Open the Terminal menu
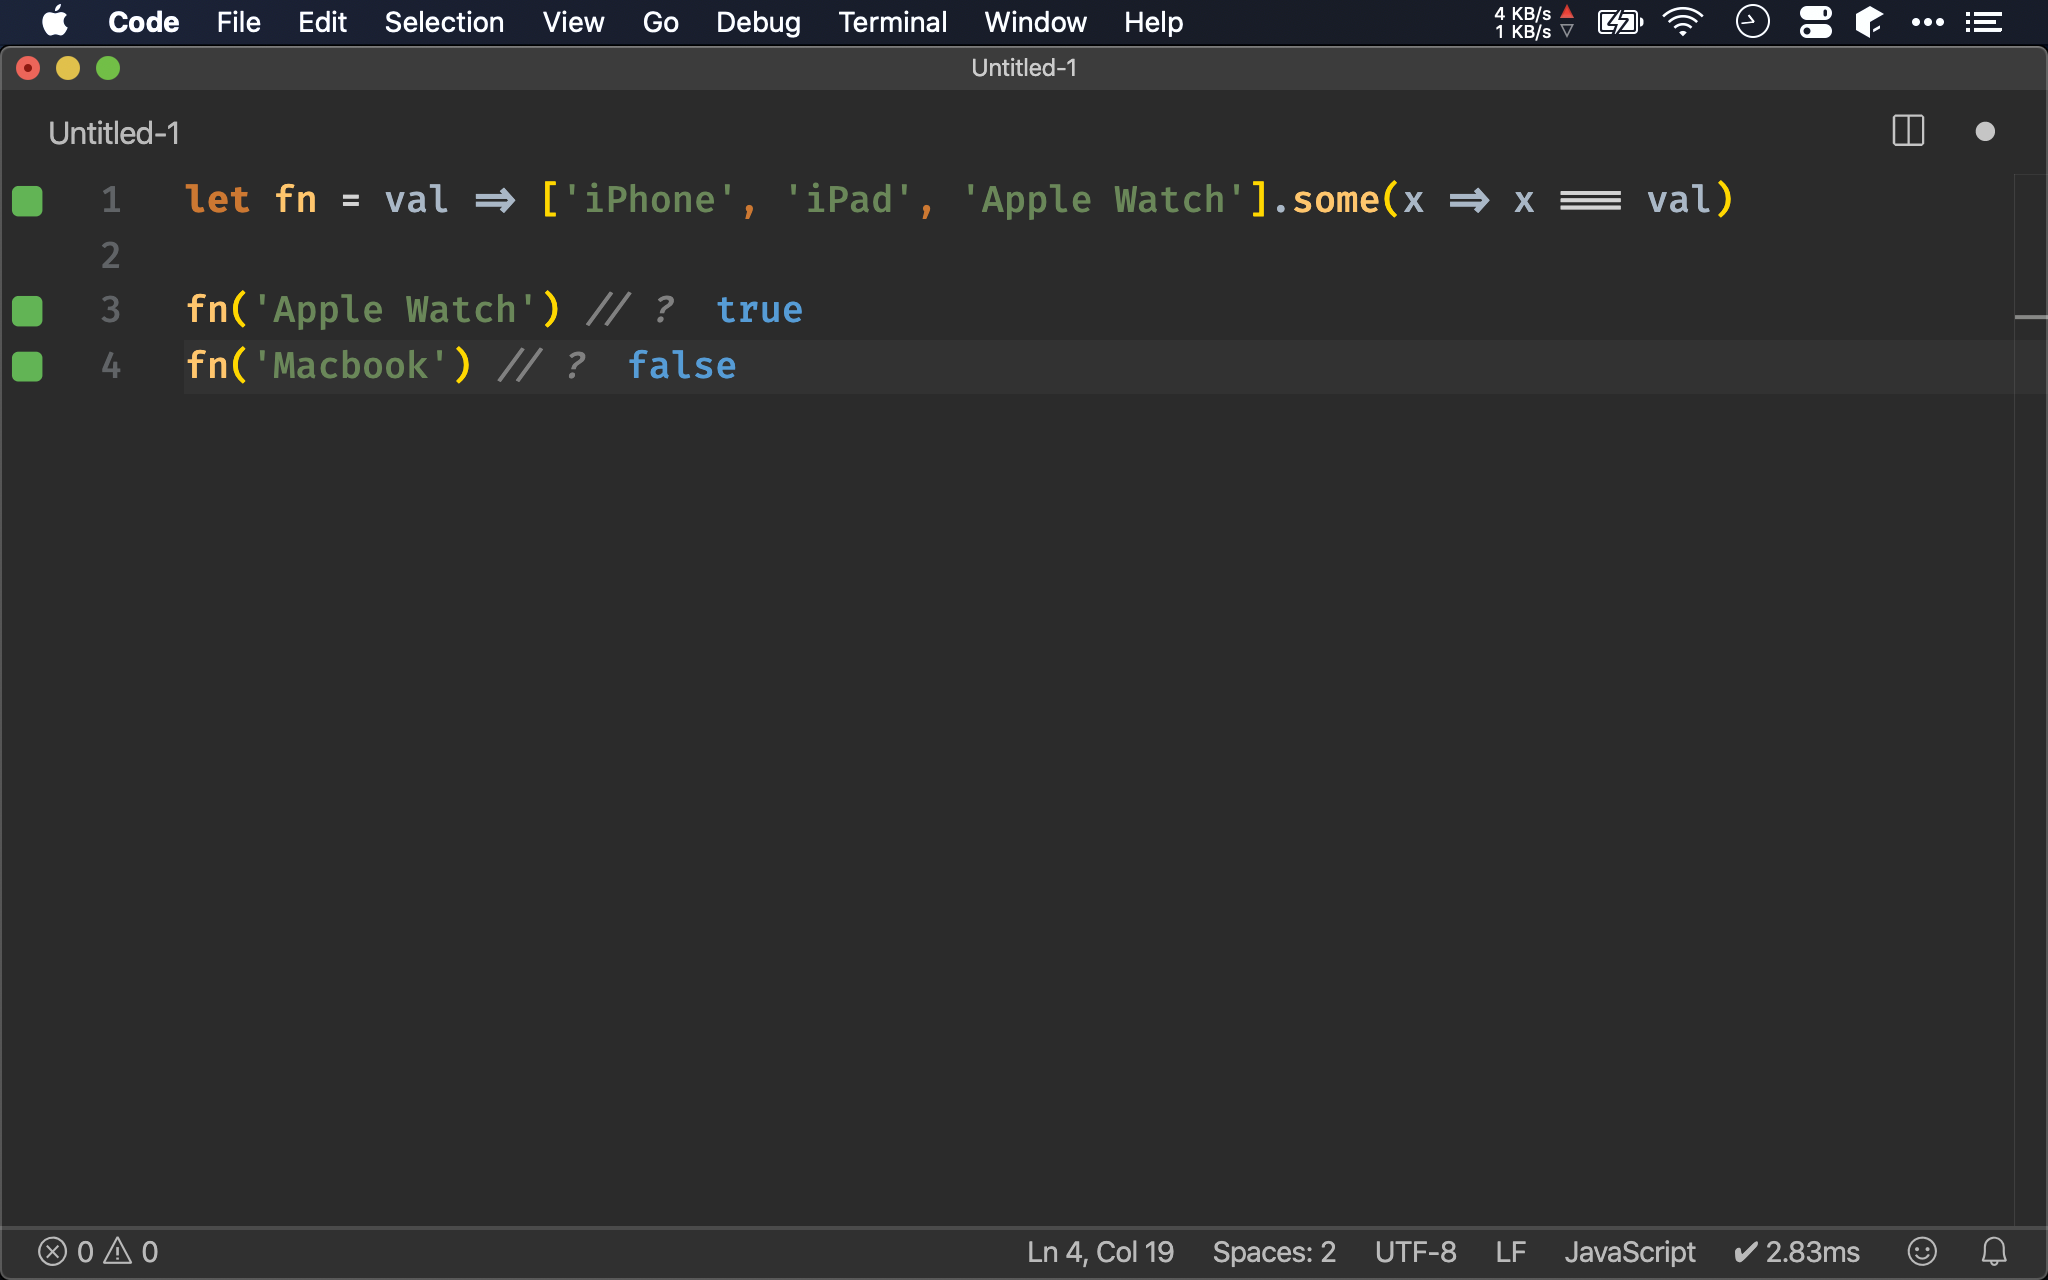 point(892,22)
